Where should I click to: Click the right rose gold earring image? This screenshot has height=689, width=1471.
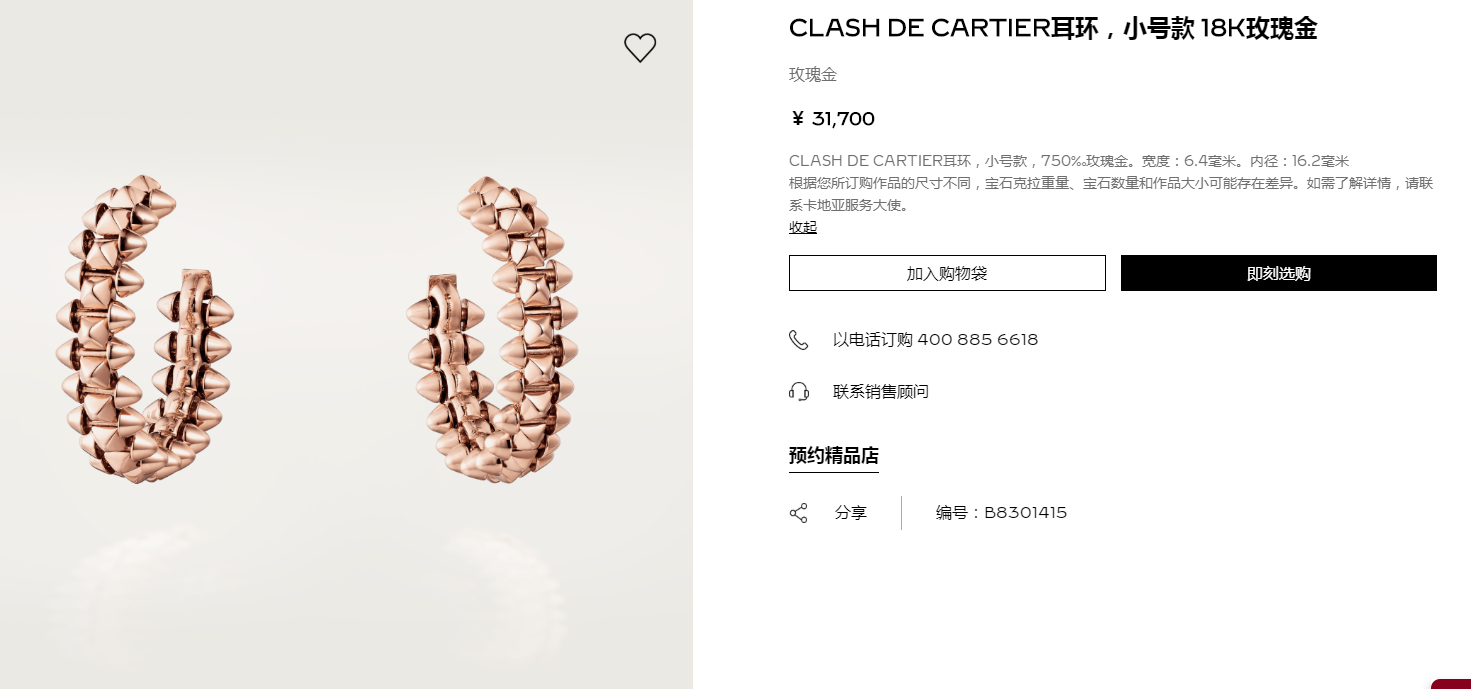point(493,331)
